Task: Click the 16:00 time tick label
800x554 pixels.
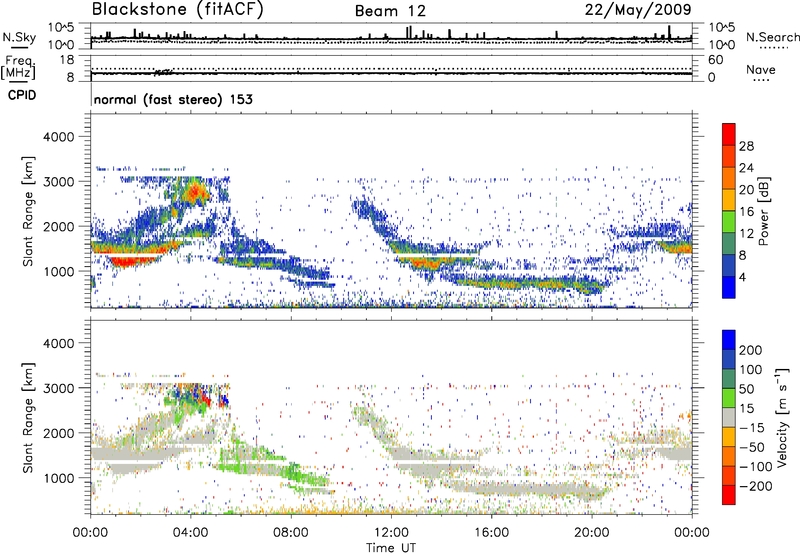Action: point(492,533)
